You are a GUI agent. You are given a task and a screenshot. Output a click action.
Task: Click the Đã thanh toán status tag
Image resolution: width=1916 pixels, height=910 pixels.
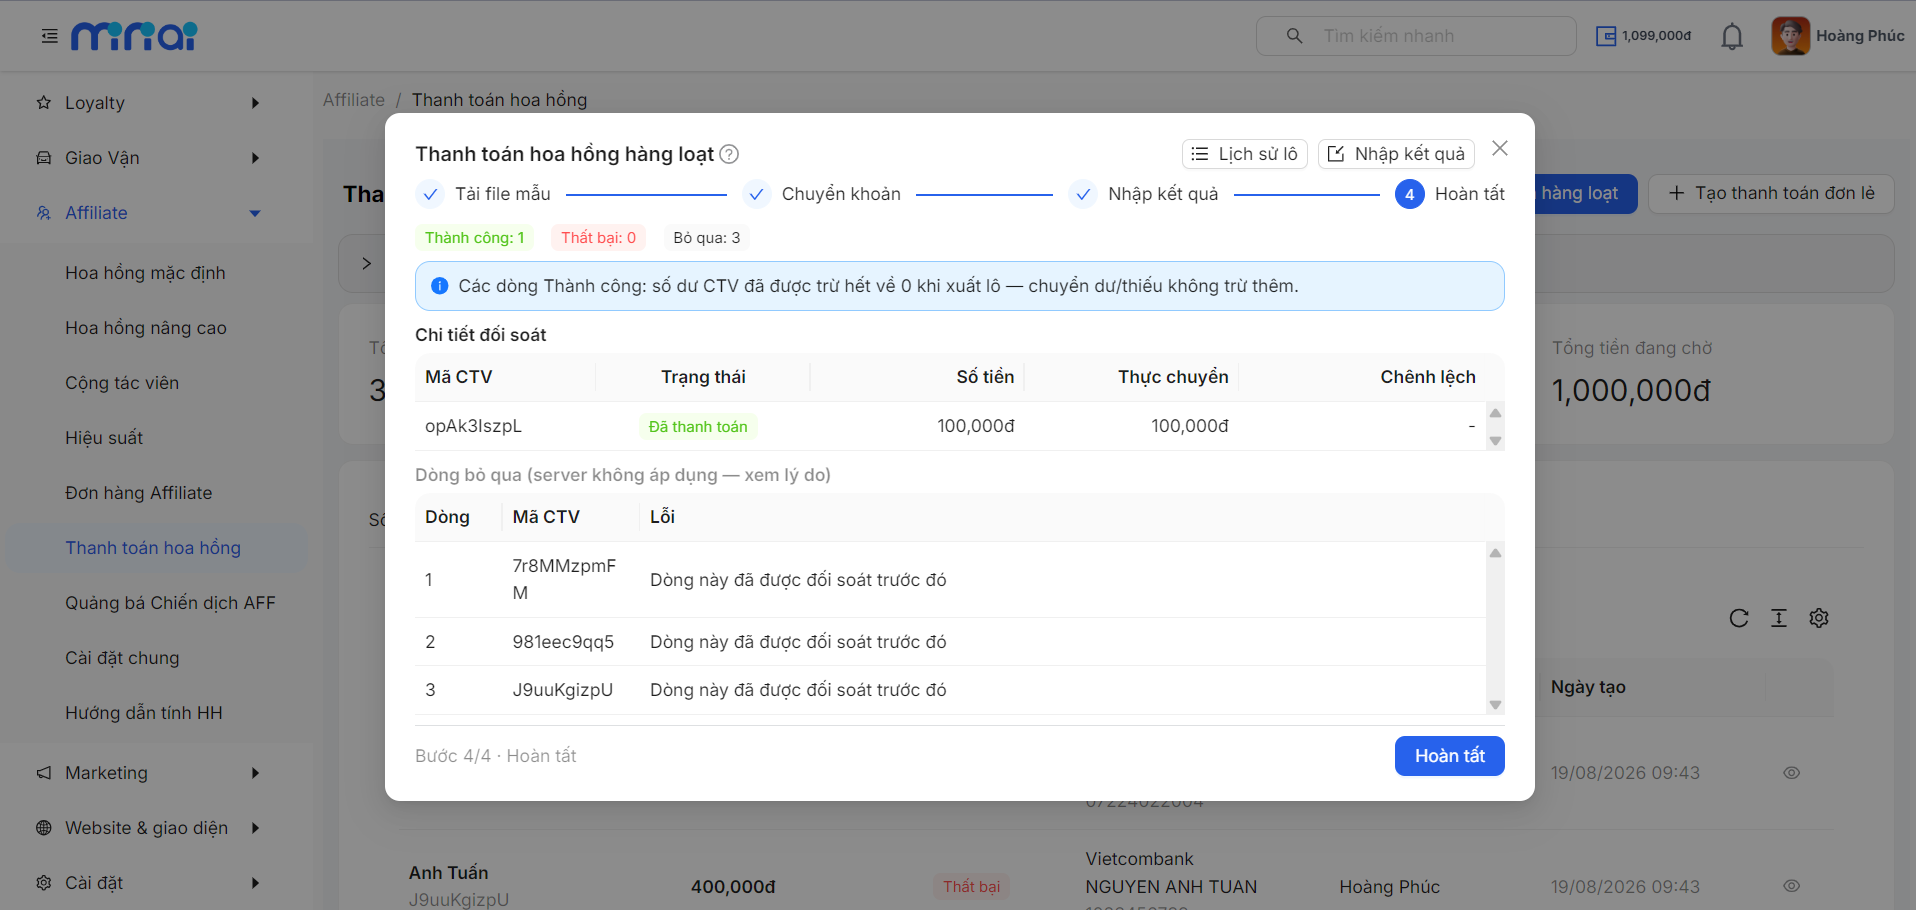coord(698,427)
